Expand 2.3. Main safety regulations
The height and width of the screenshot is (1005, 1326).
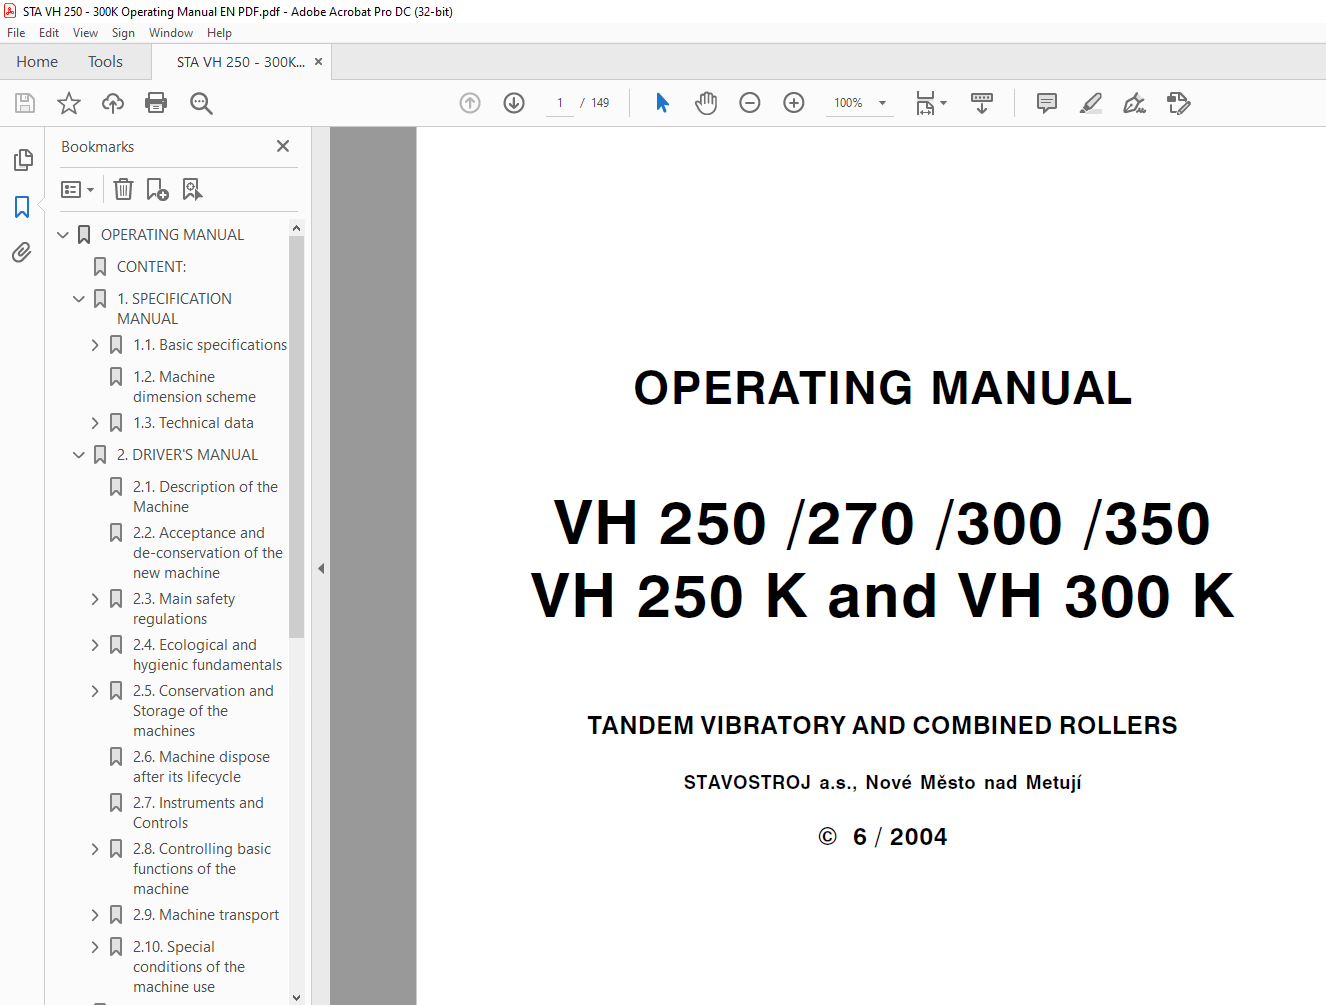(95, 599)
